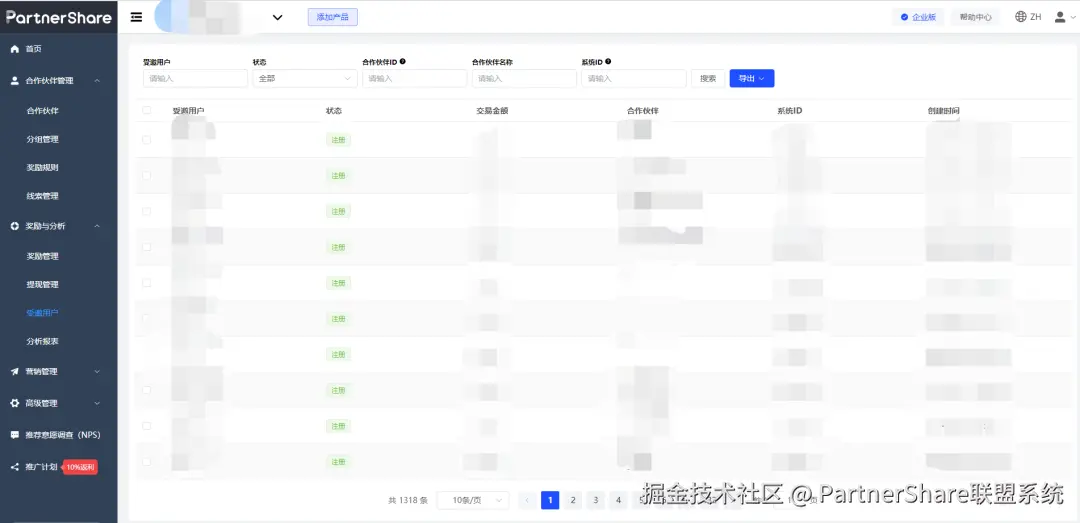This screenshot has width=1080, height=523.
Task: Expand the 高级管理 menu group
Action: pyautogui.click(x=97, y=403)
